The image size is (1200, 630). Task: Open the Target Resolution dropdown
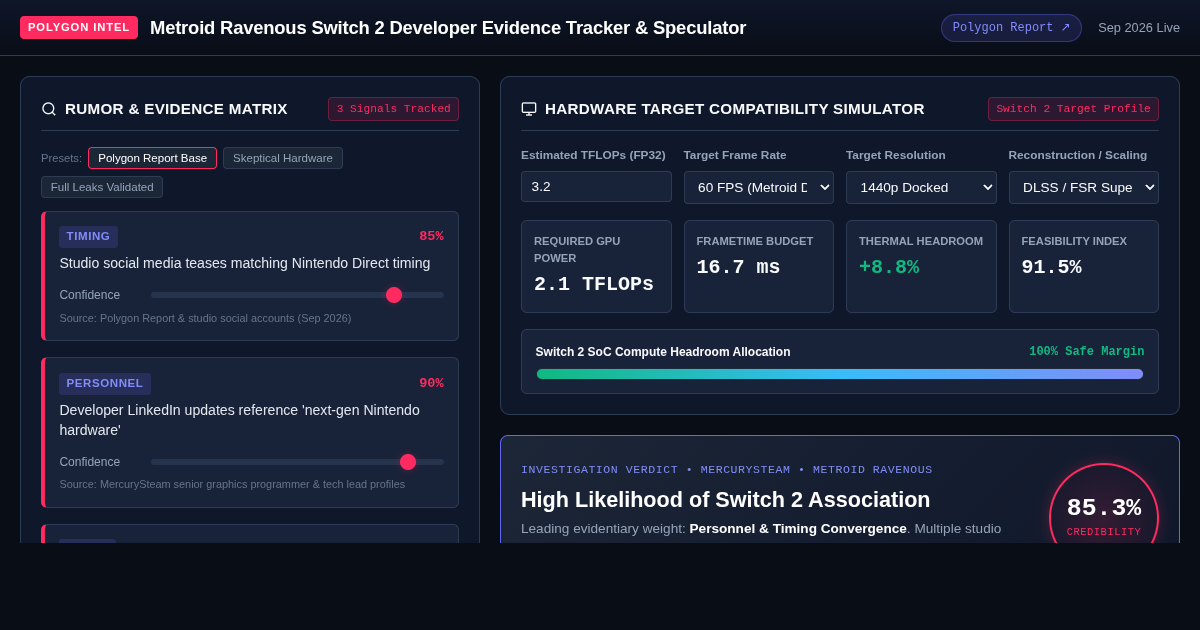tap(921, 187)
